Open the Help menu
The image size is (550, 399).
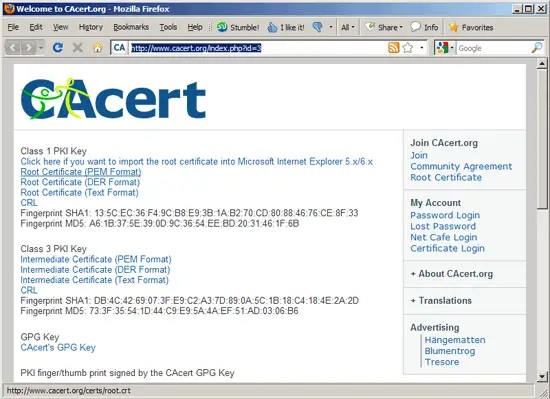click(x=195, y=27)
